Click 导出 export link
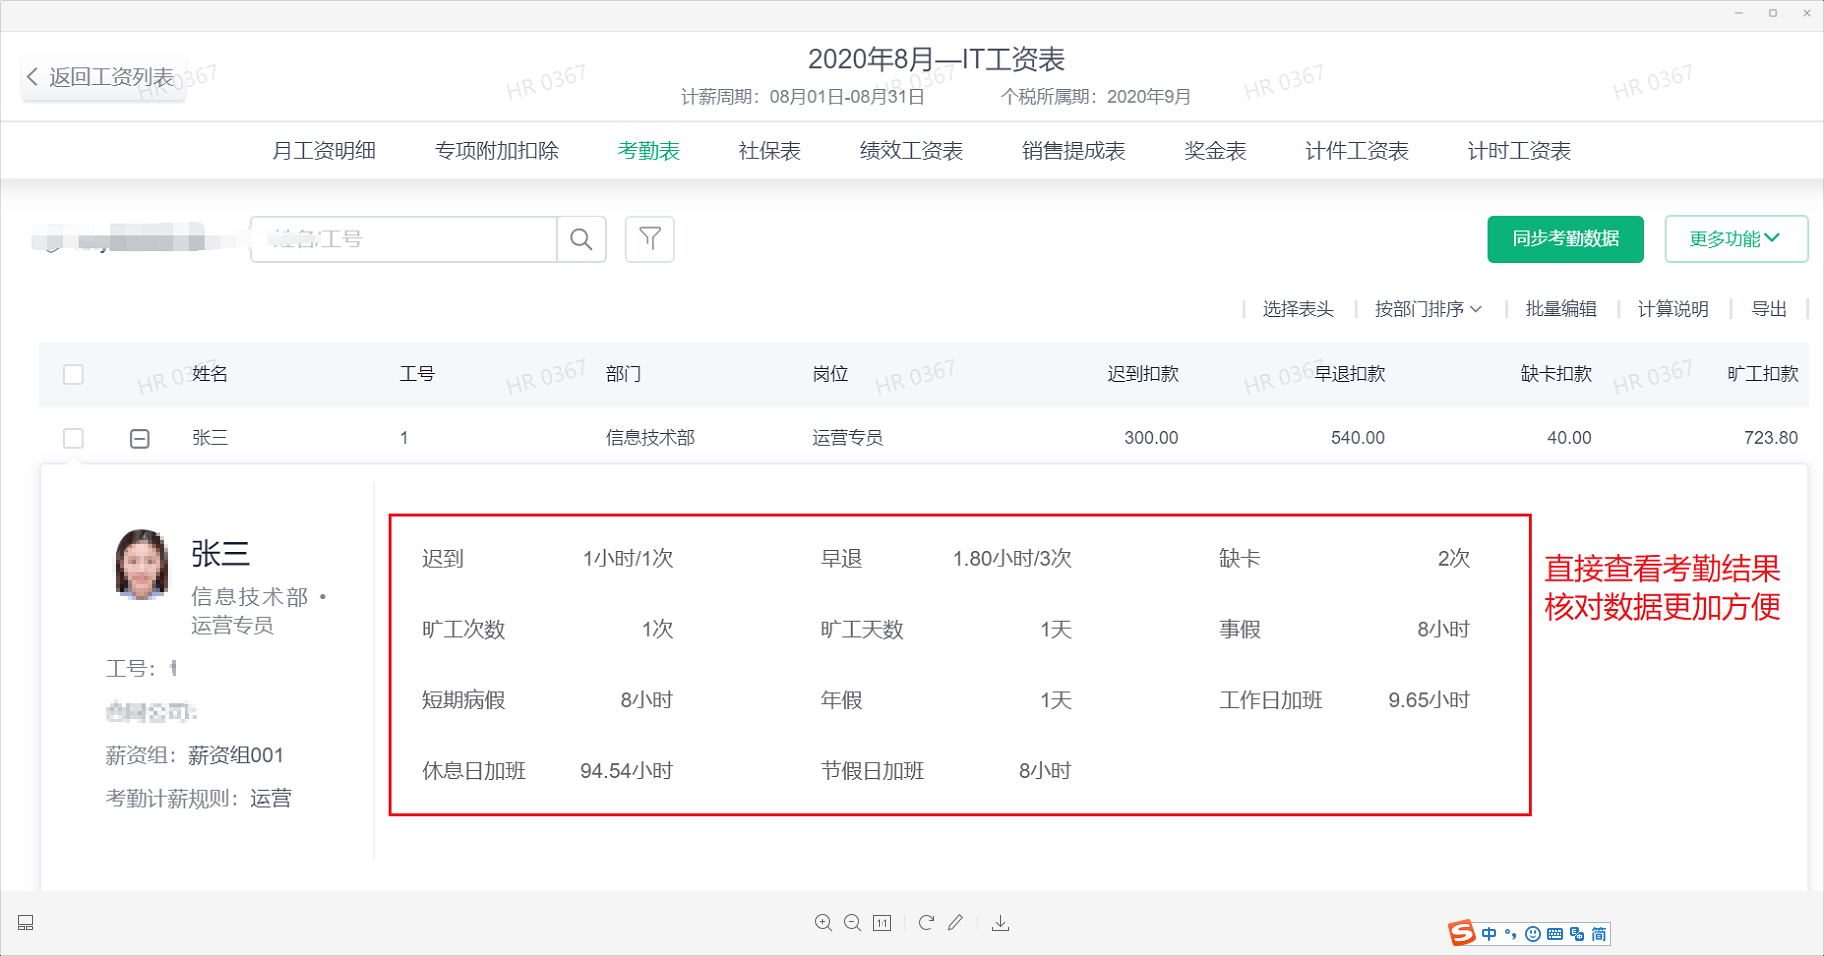 tap(1769, 309)
